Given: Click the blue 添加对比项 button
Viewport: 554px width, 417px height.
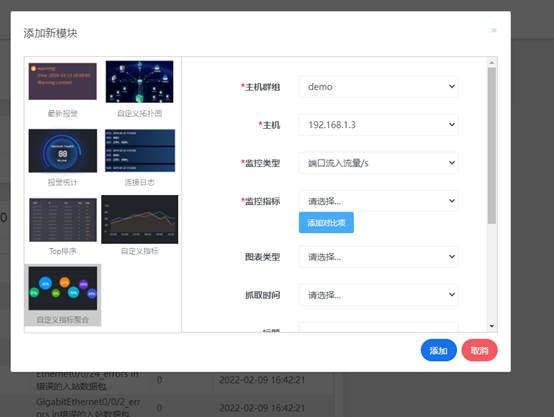Looking at the screenshot, I should 326,223.
